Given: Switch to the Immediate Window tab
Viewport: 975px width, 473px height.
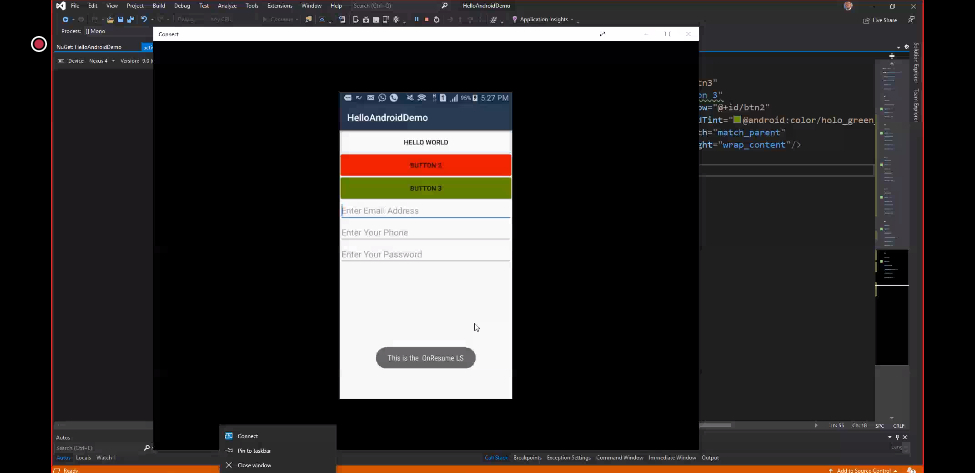Looking at the screenshot, I should [672, 458].
